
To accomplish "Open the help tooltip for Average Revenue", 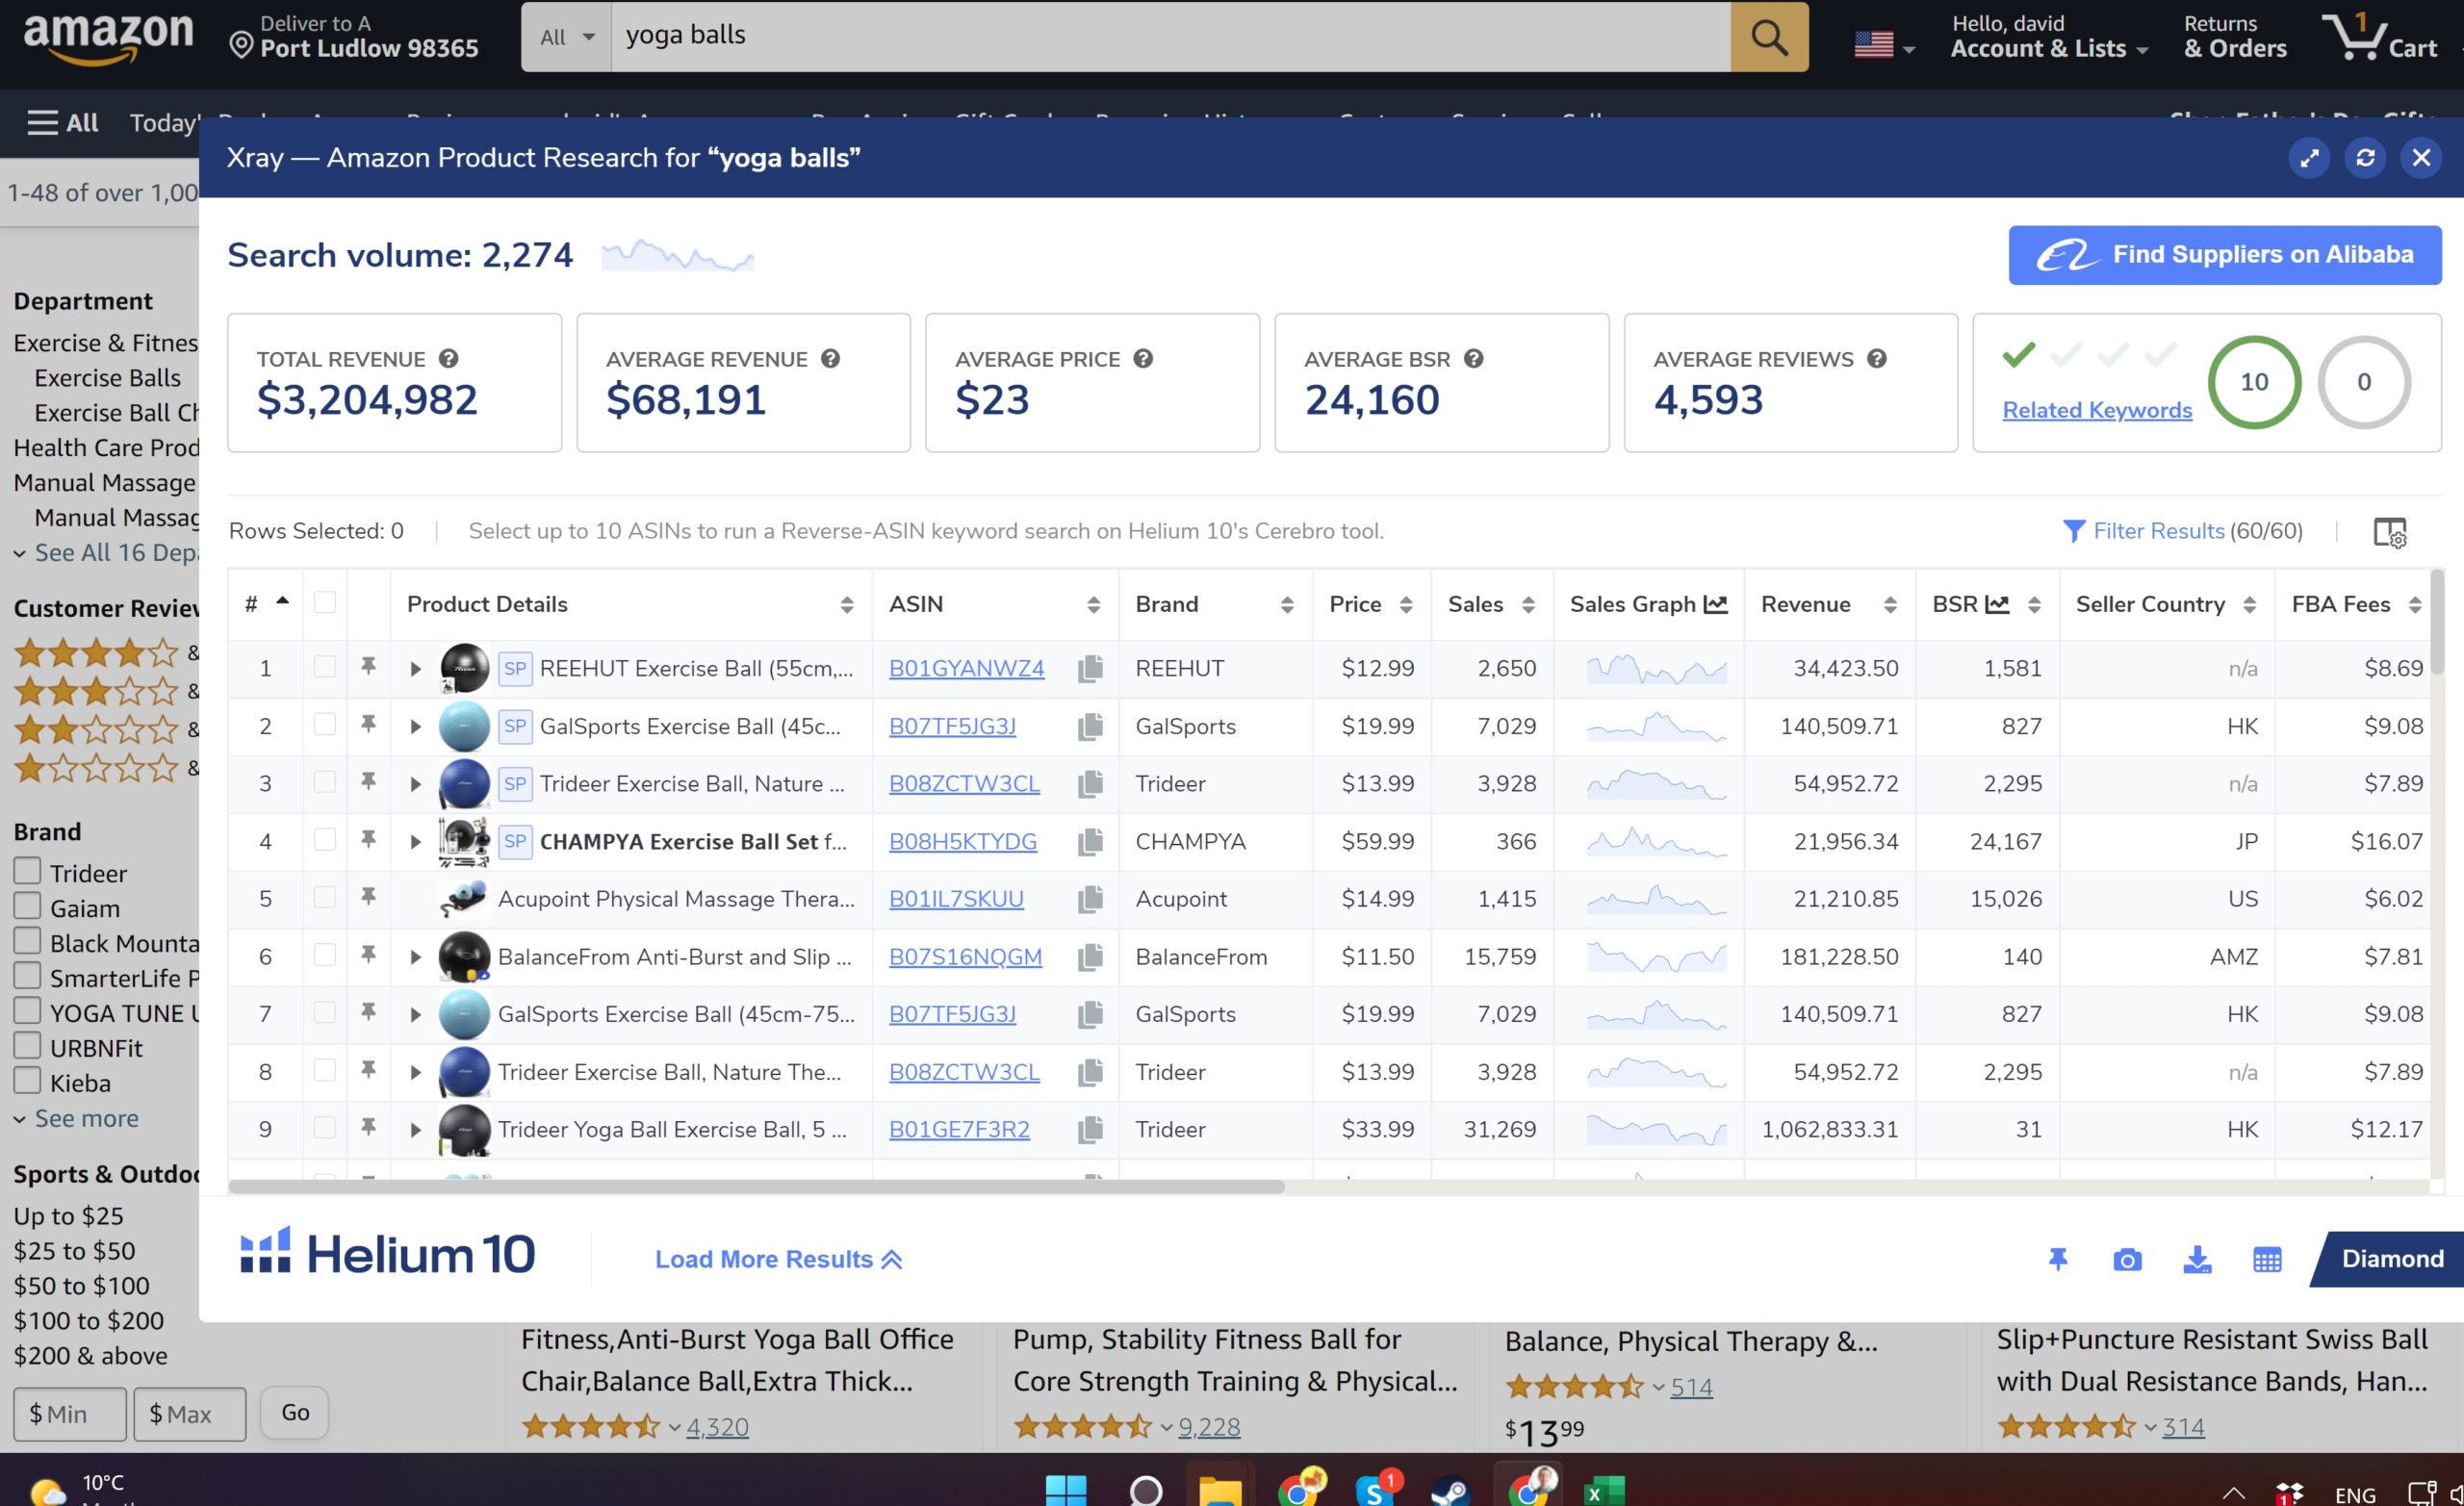I will point(830,359).
